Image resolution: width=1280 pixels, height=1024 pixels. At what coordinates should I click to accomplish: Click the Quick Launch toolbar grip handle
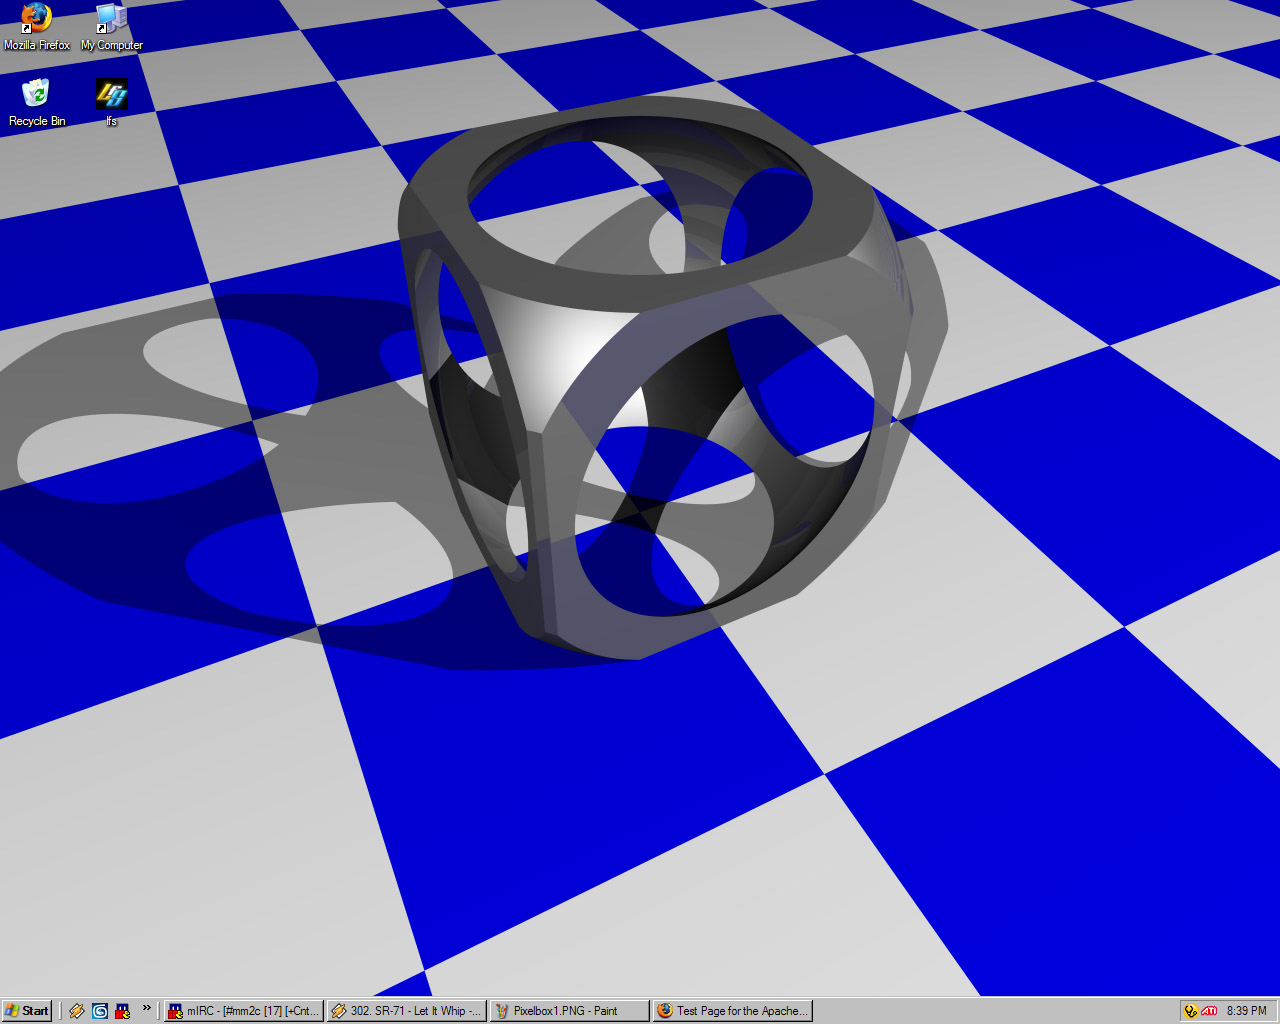tap(61, 1011)
